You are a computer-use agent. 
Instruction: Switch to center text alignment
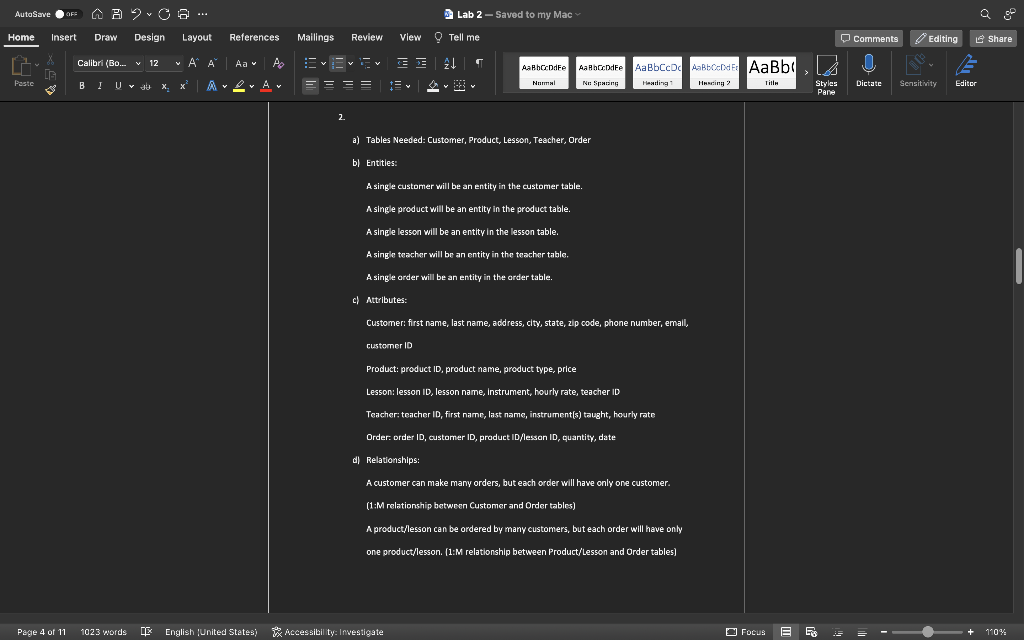click(327, 86)
